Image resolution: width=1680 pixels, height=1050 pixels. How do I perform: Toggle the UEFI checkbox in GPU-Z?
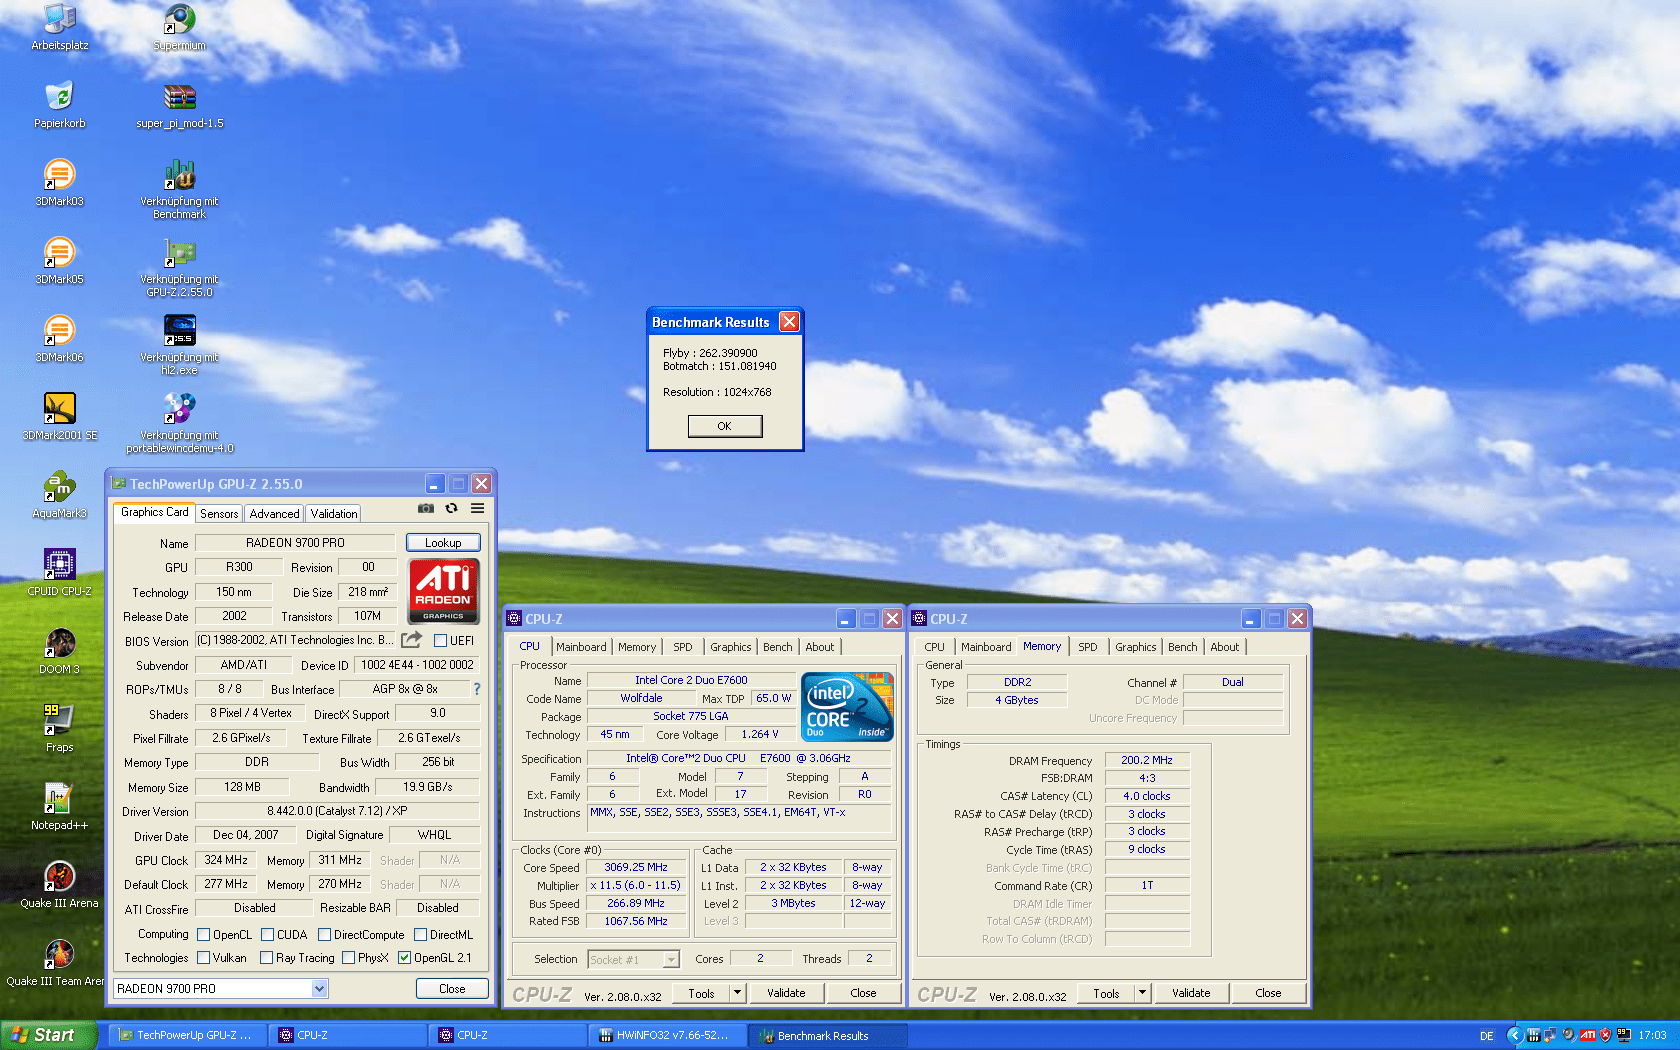point(440,641)
